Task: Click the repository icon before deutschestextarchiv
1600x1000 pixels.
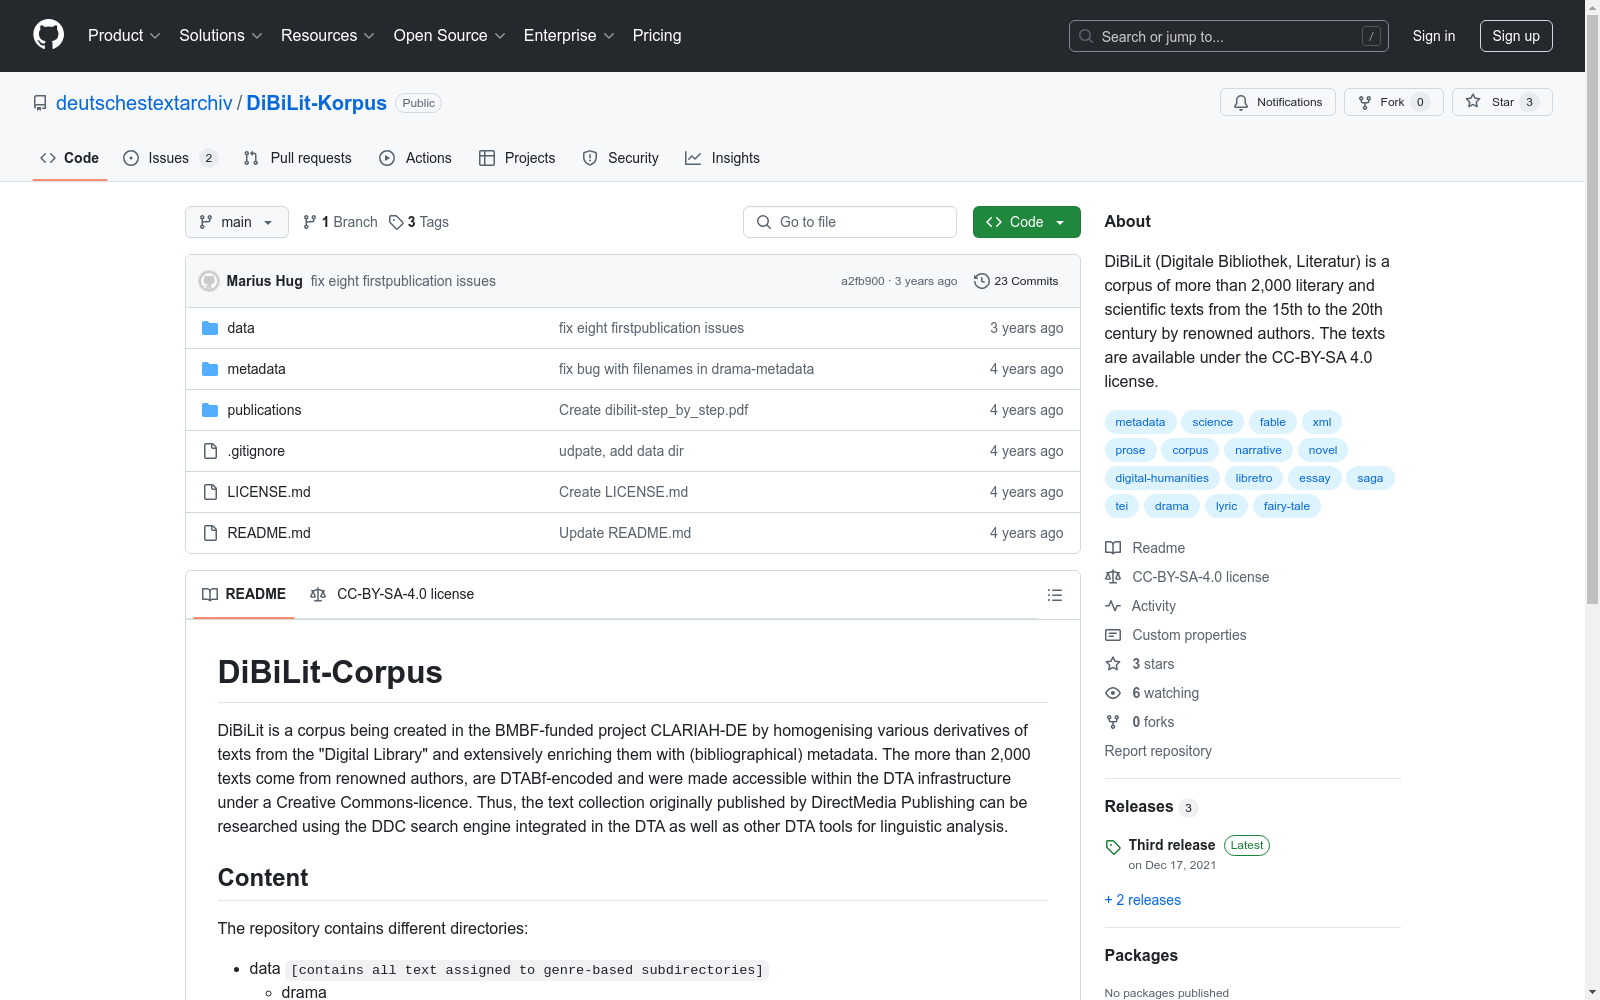Action: click(40, 103)
